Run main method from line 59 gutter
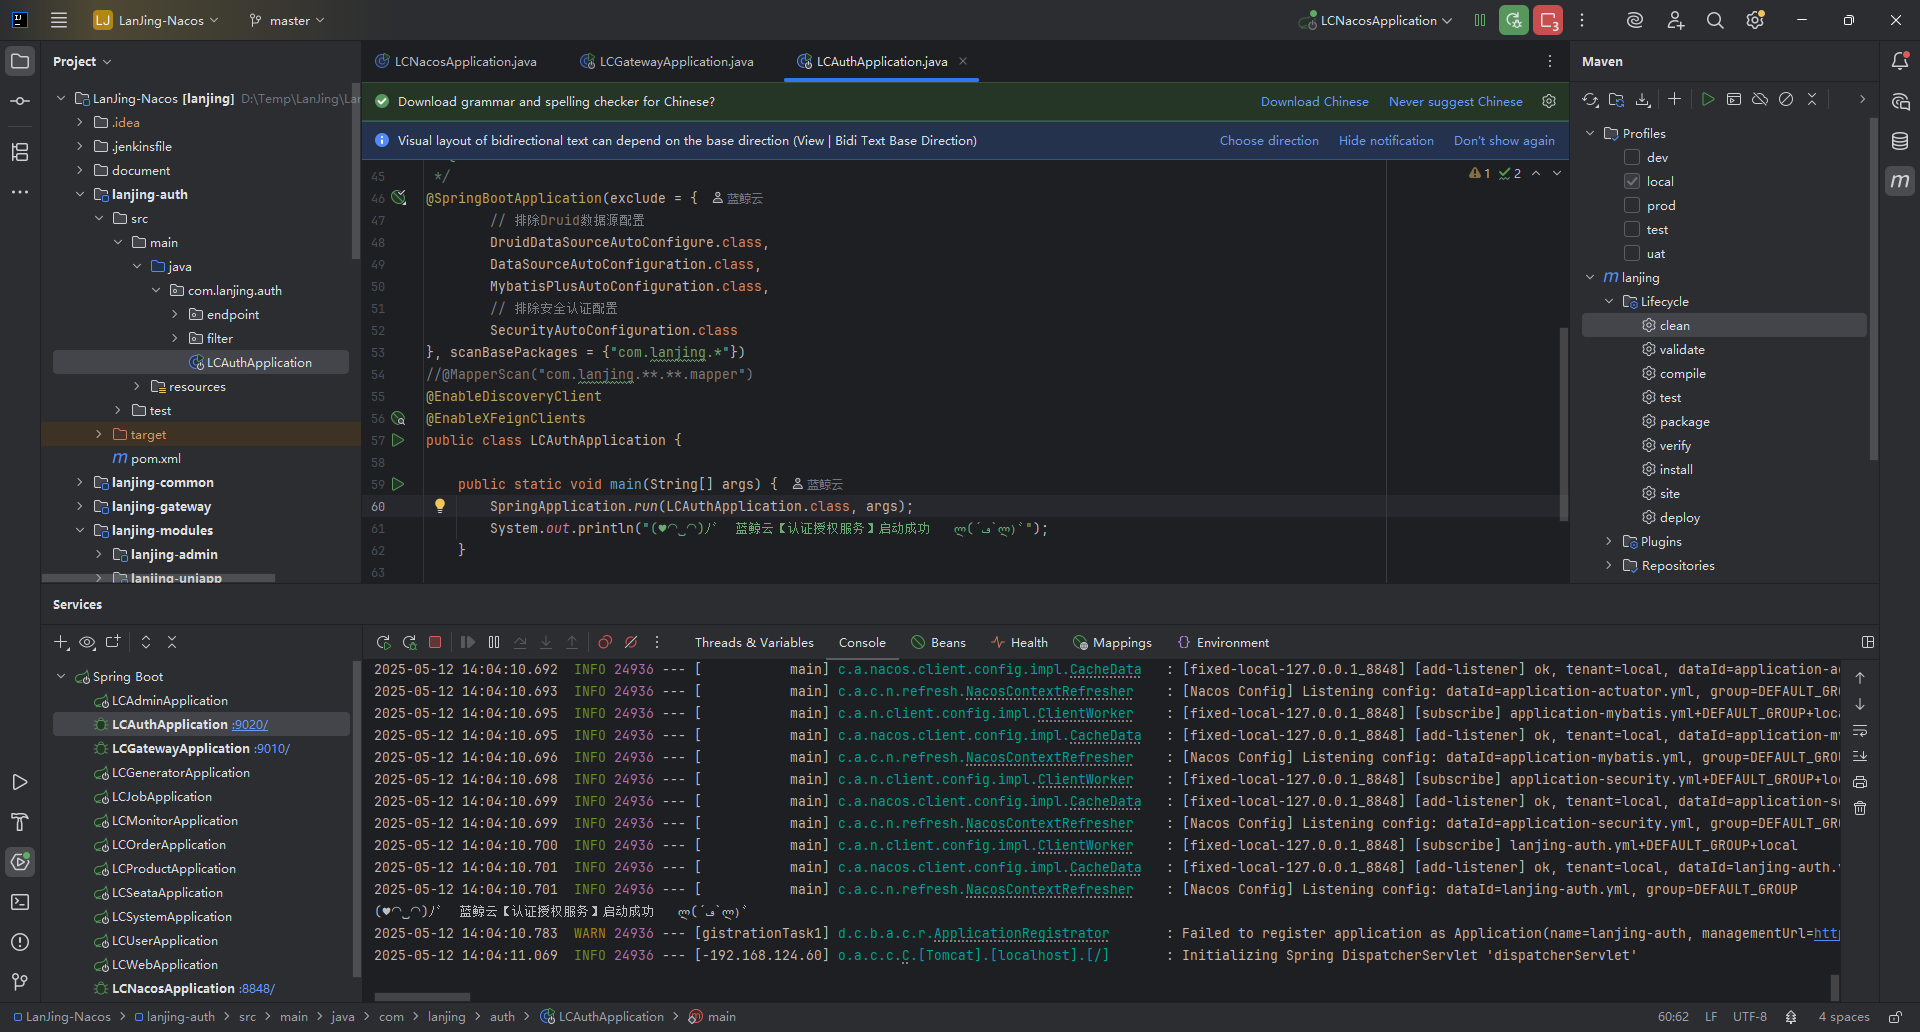 (398, 484)
